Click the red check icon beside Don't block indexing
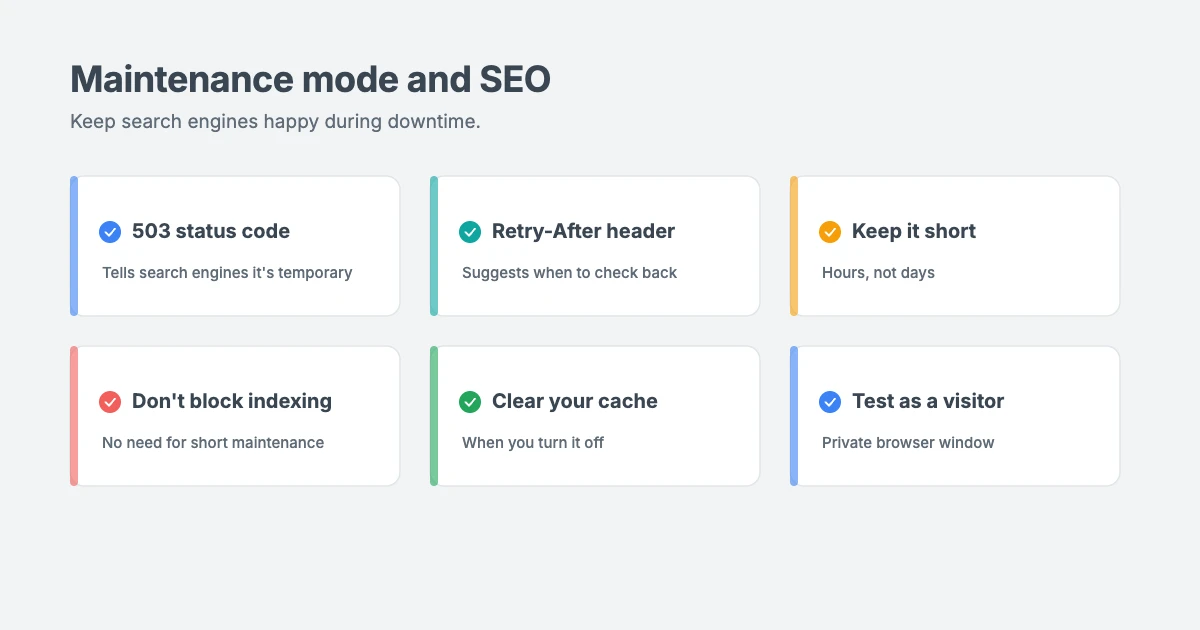 coord(110,402)
